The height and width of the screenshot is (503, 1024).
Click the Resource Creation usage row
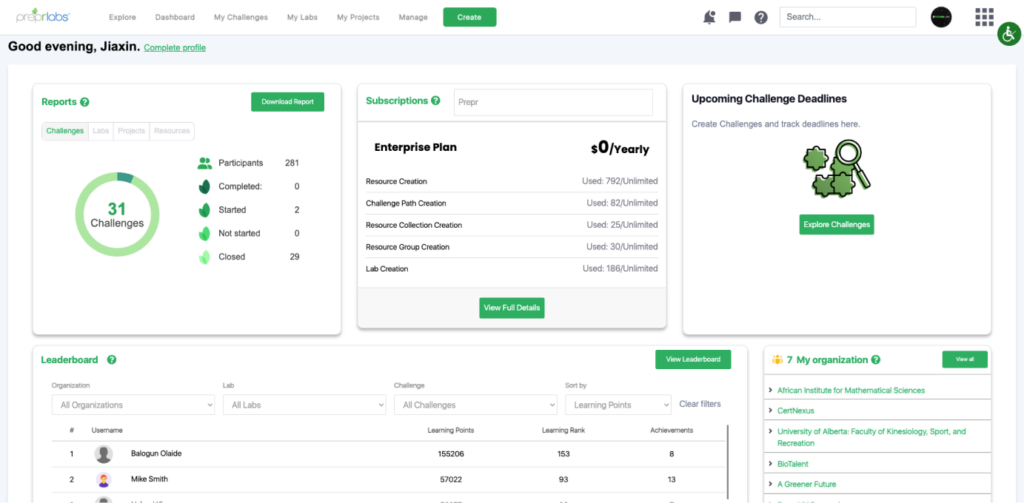pos(512,182)
